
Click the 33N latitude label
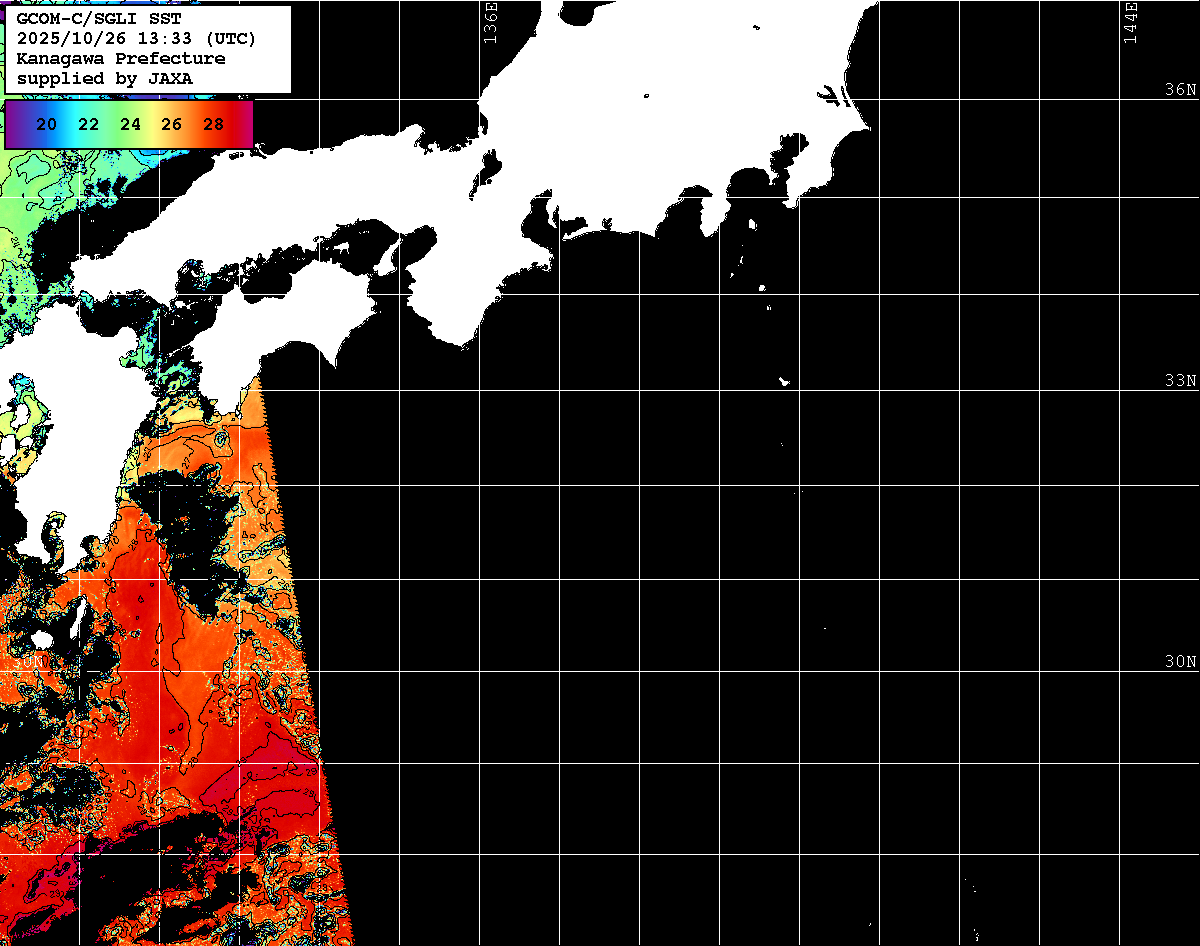coord(1180,381)
